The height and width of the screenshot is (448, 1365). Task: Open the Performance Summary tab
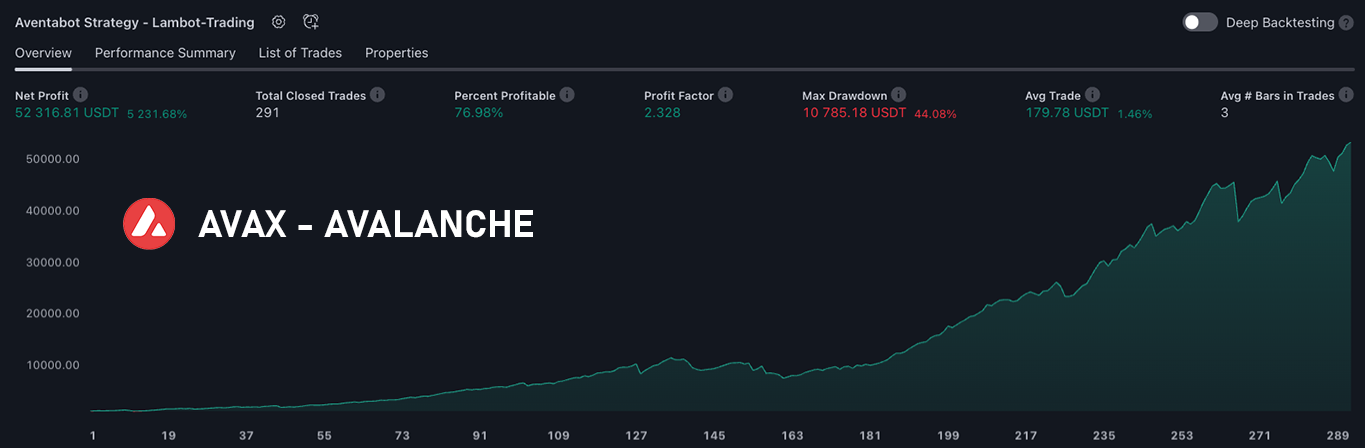pos(165,53)
